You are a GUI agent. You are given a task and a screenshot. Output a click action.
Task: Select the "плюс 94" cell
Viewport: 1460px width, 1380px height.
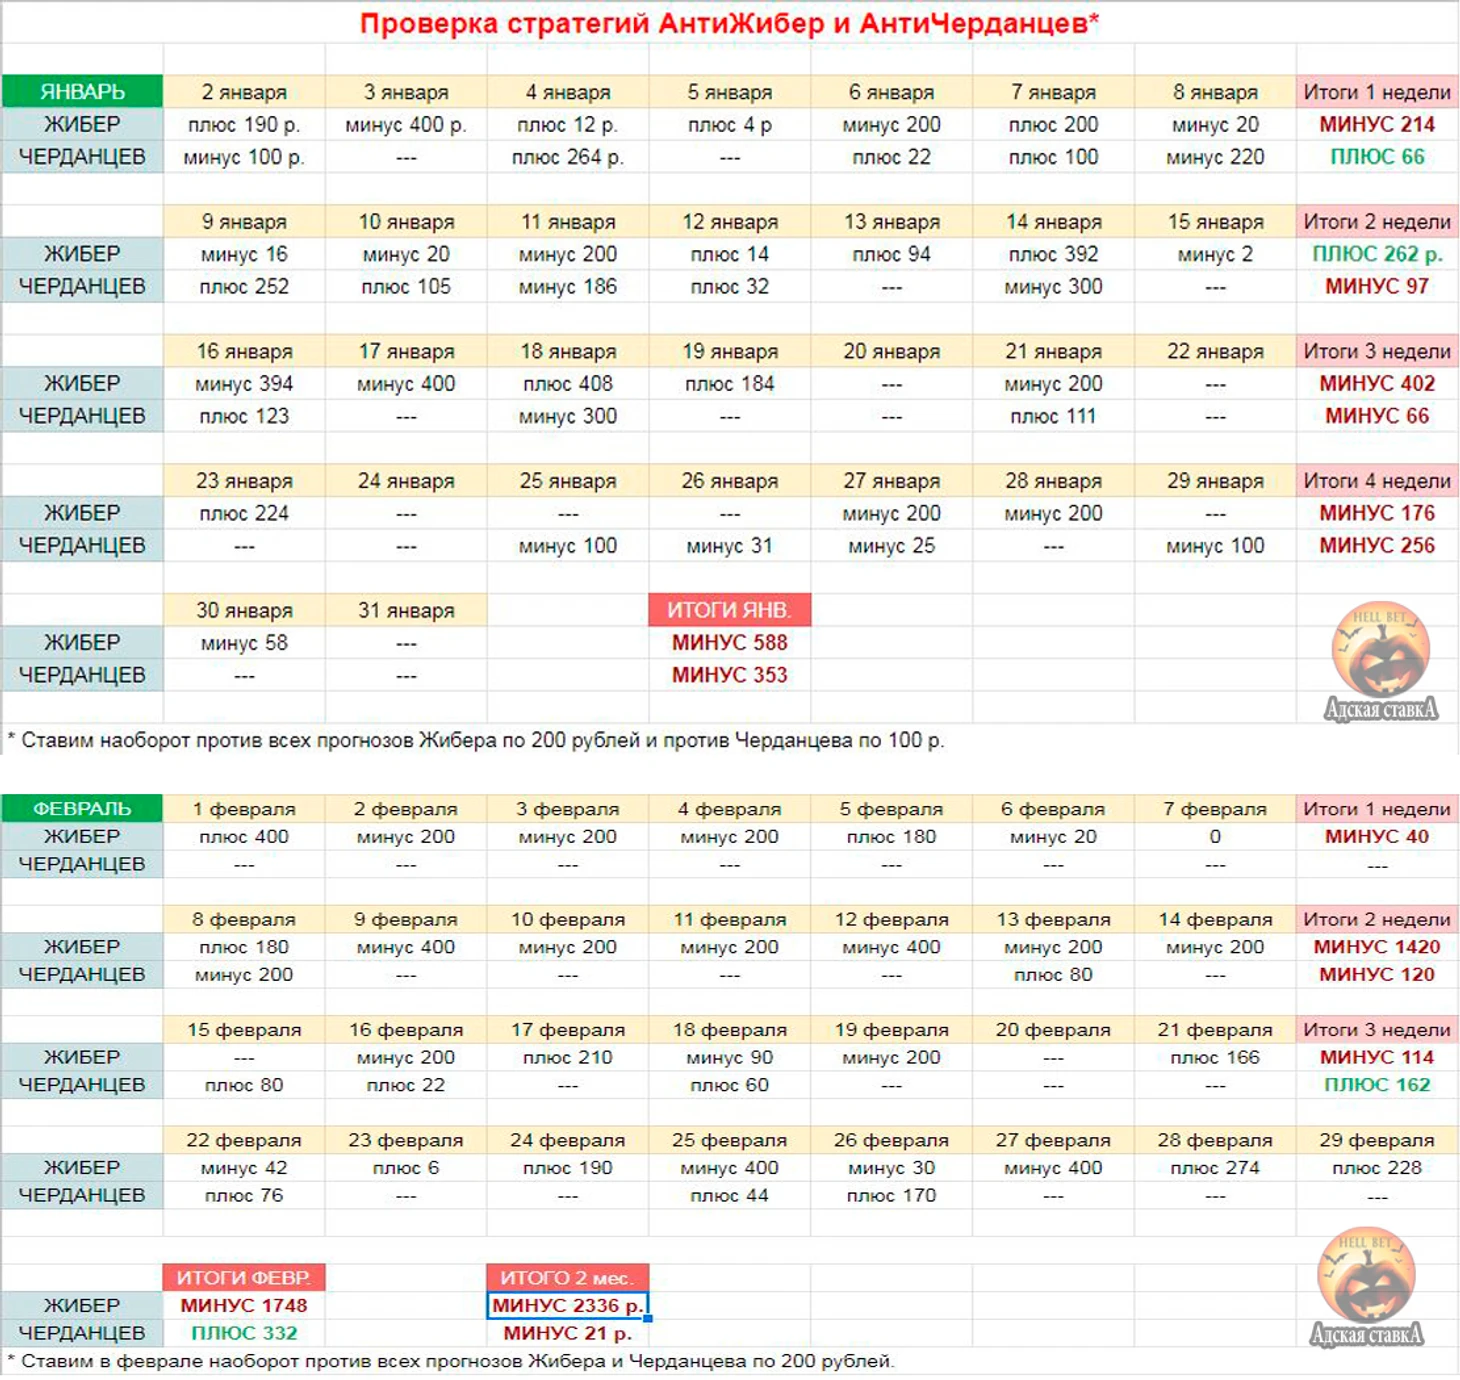[891, 254]
